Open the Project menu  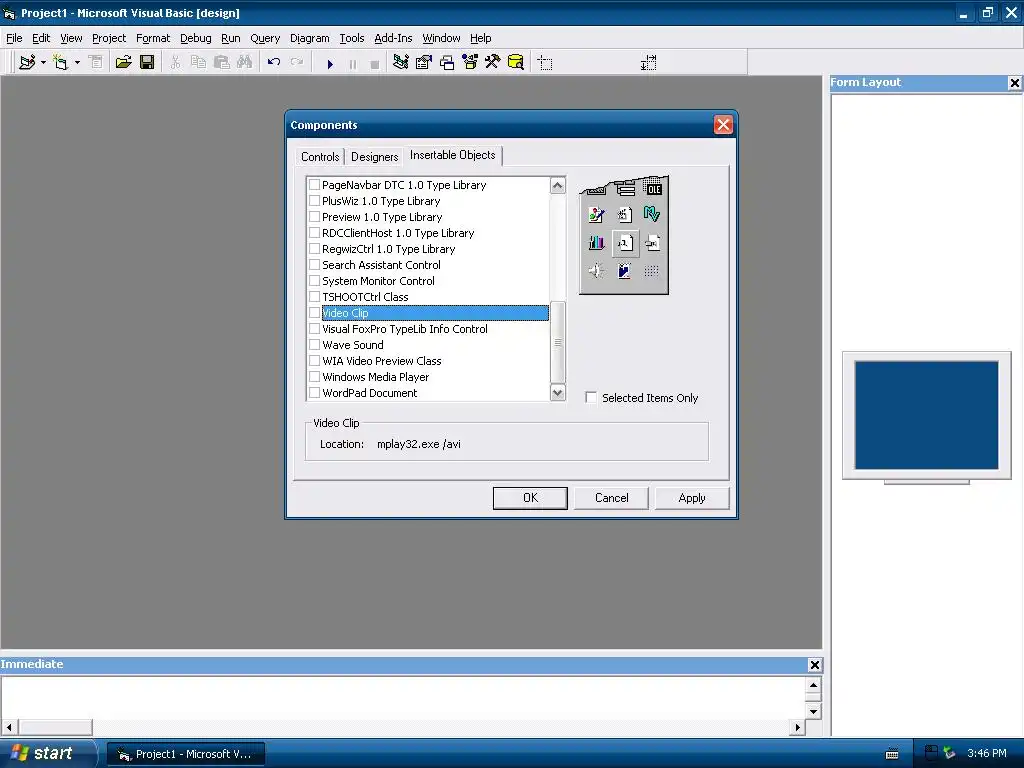(x=108, y=38)
